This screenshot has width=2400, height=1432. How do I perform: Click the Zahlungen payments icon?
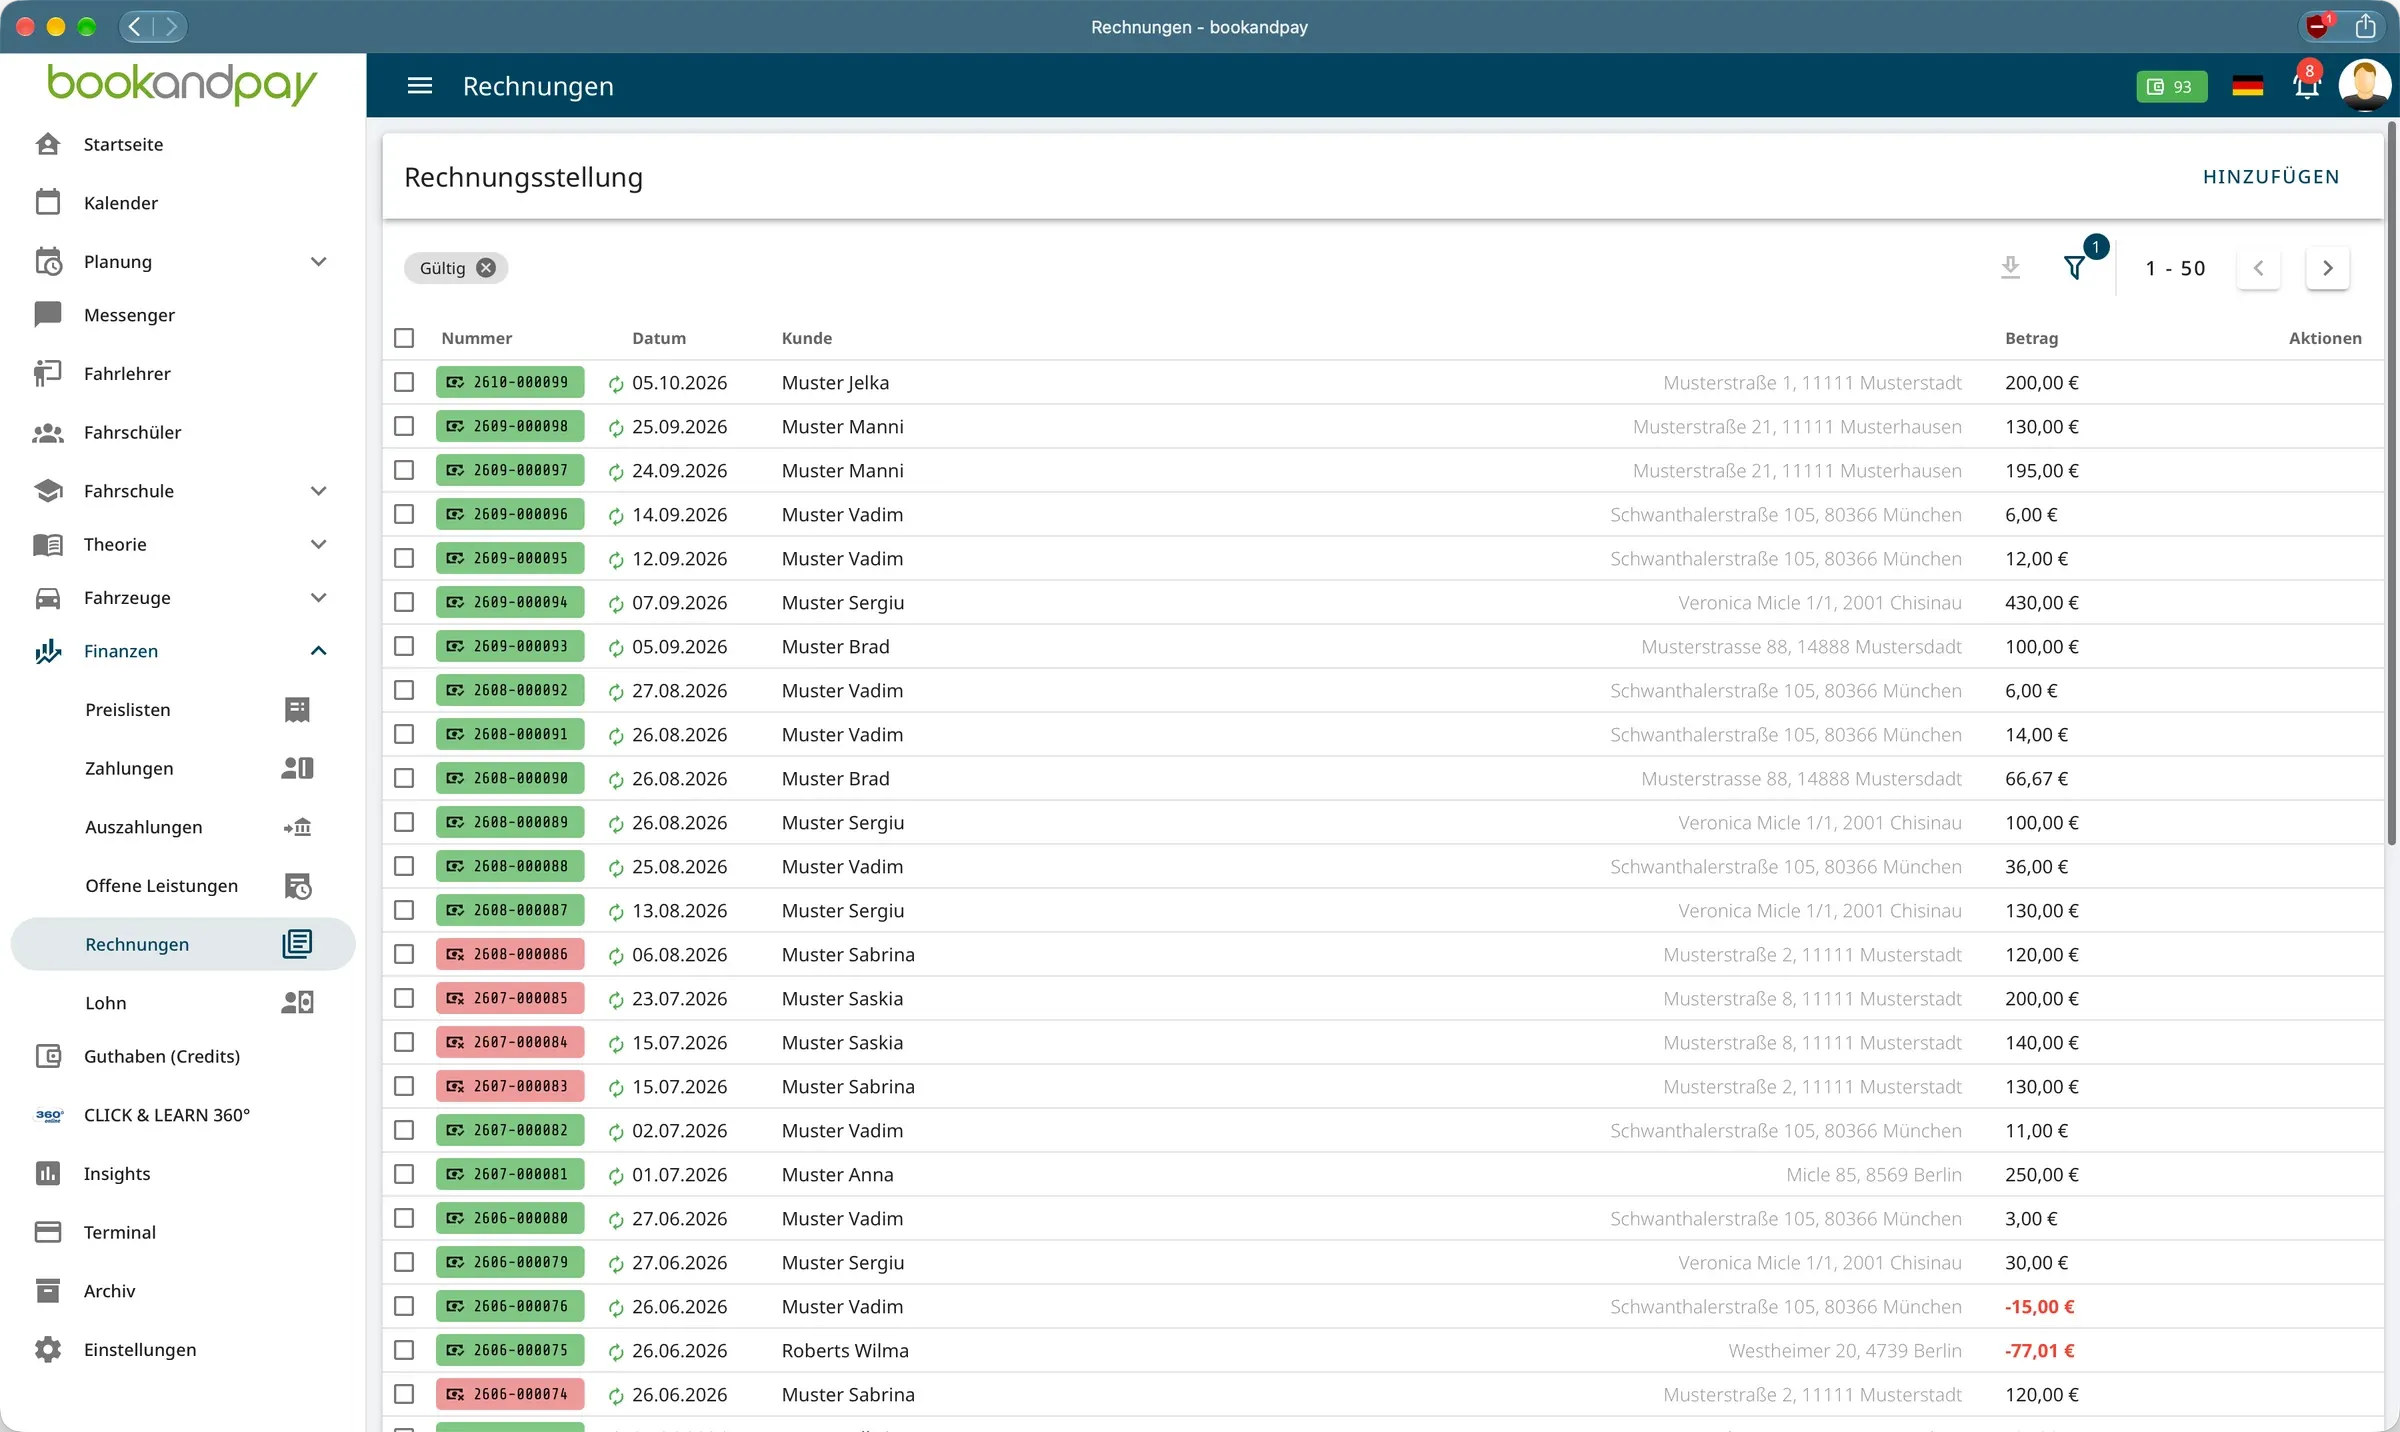[297, 768]
